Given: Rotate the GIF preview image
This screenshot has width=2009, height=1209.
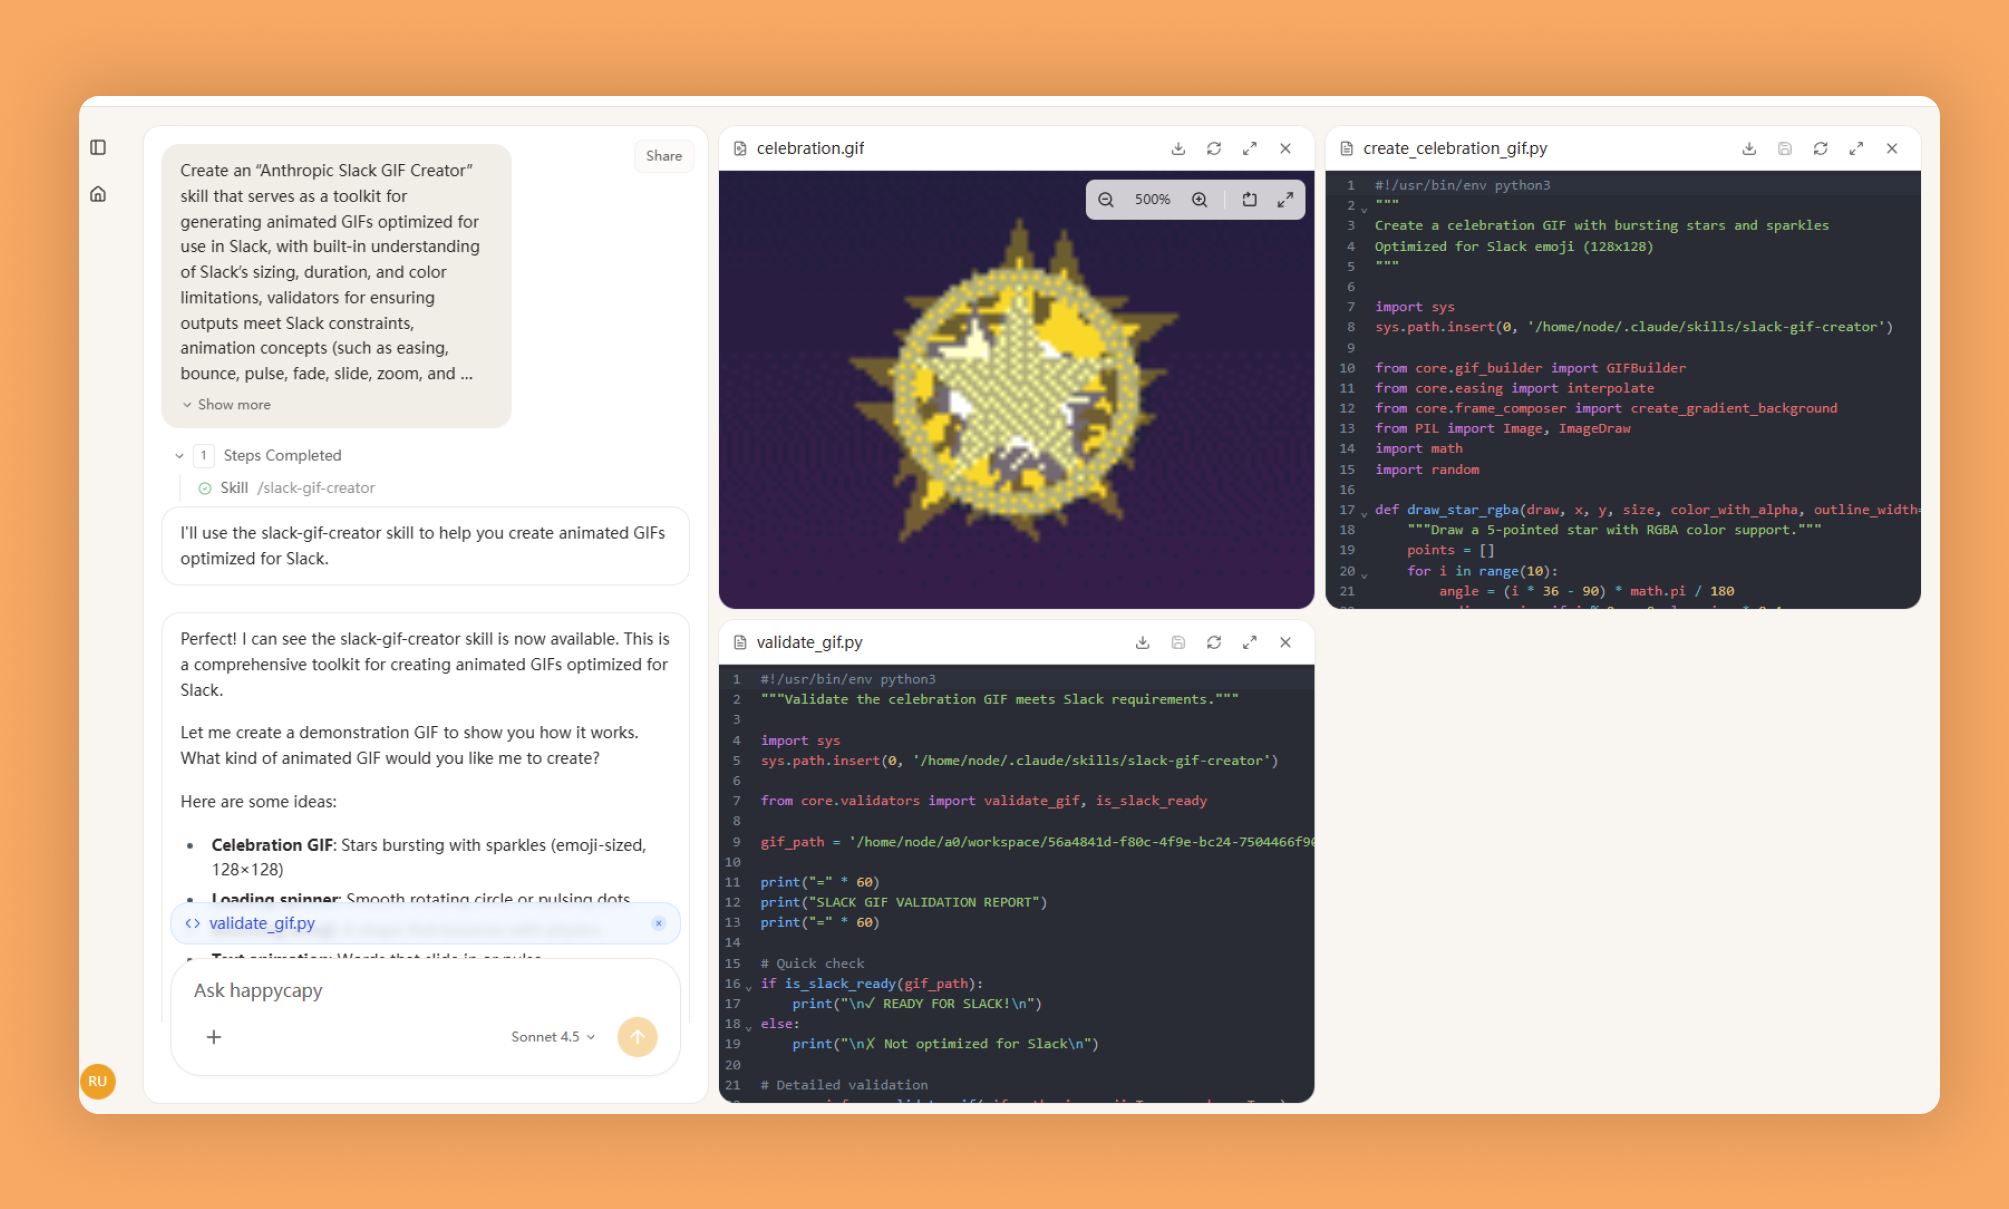Looking at the screenshot, I should coord(1249,200).
